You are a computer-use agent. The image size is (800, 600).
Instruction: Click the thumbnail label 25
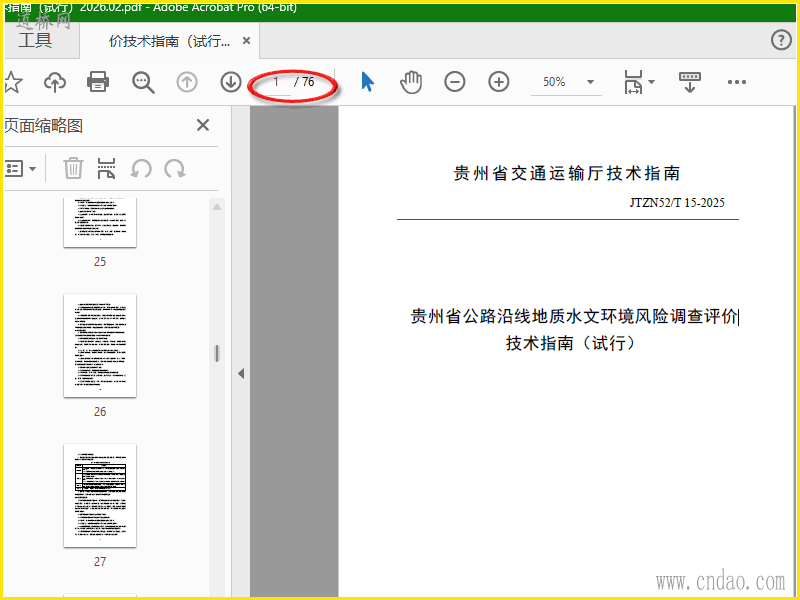pyautogui.click(x=100, y=262)
